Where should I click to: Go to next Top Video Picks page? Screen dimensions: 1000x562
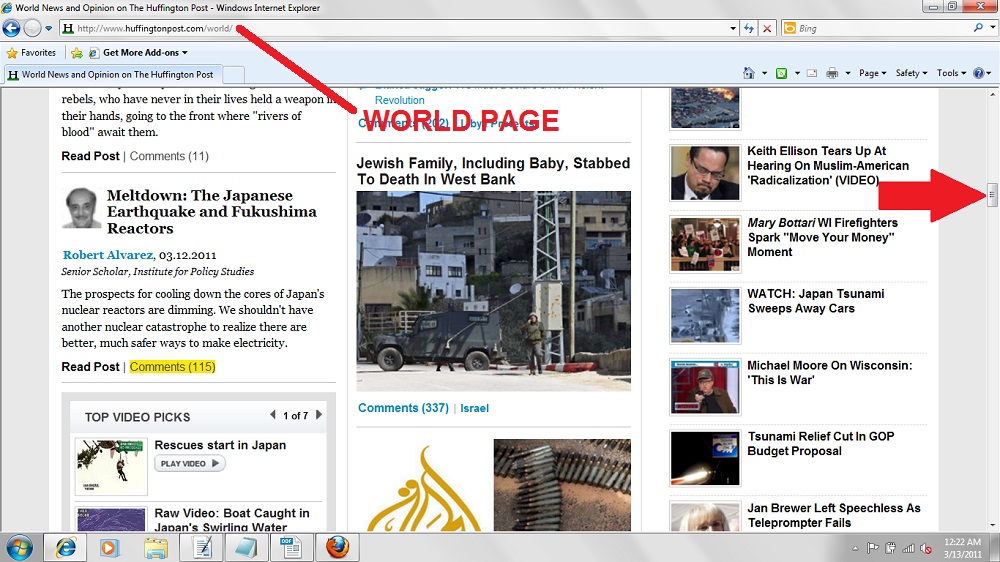click(x=319, y=415)
